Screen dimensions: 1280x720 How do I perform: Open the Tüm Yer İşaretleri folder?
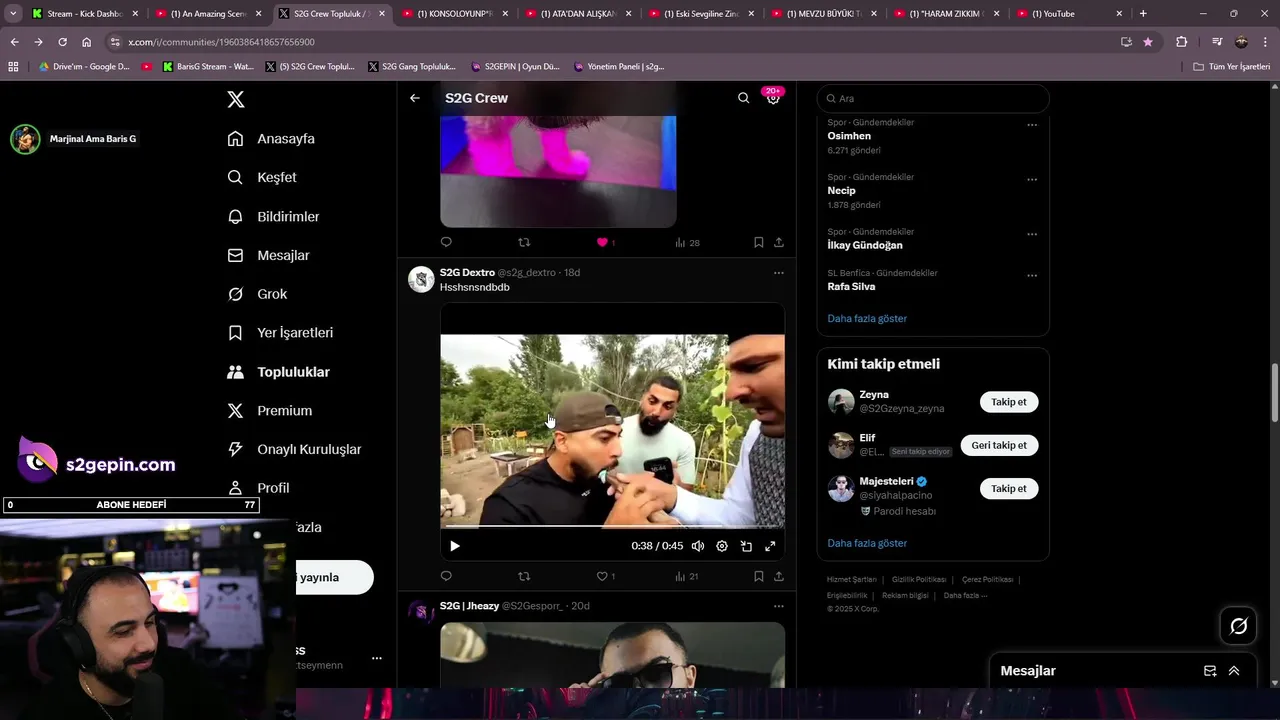(x=1232, y=66)
